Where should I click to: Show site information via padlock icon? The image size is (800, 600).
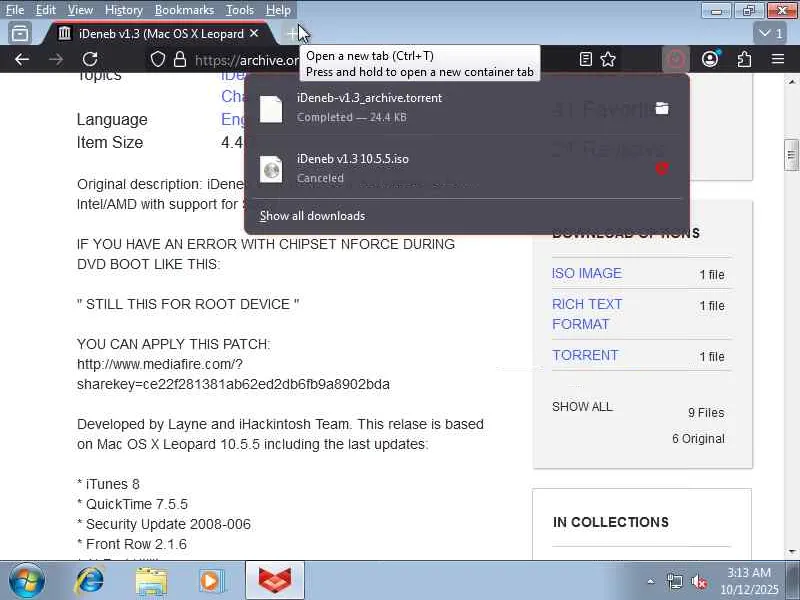coord(180,60)
